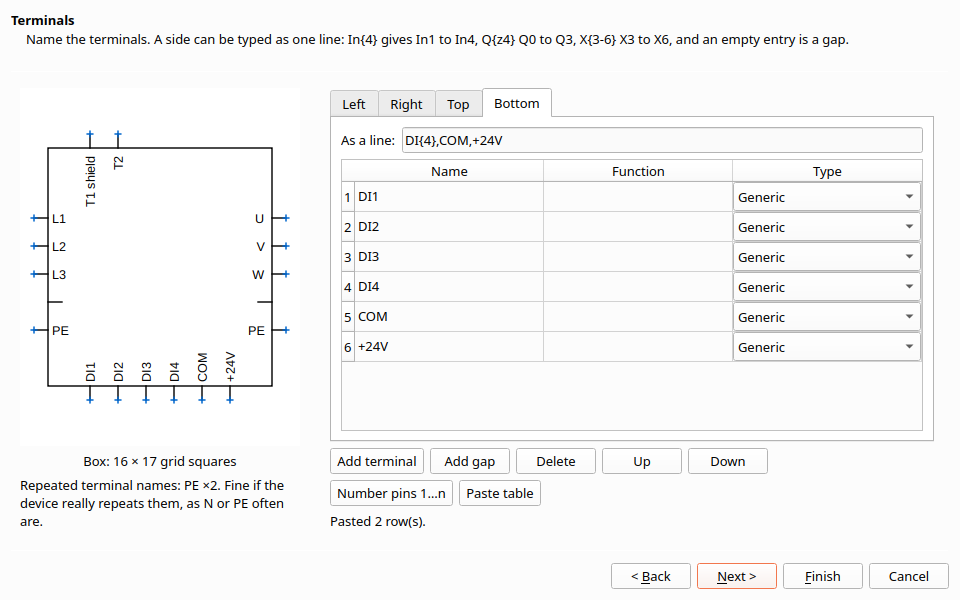
Task: Expand Type dropdown for COM row
Action: [x=827, y=317]
